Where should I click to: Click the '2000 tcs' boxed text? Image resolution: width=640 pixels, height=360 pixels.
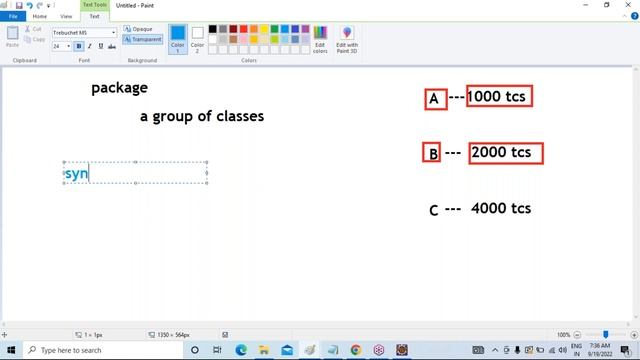coord(506,153)
